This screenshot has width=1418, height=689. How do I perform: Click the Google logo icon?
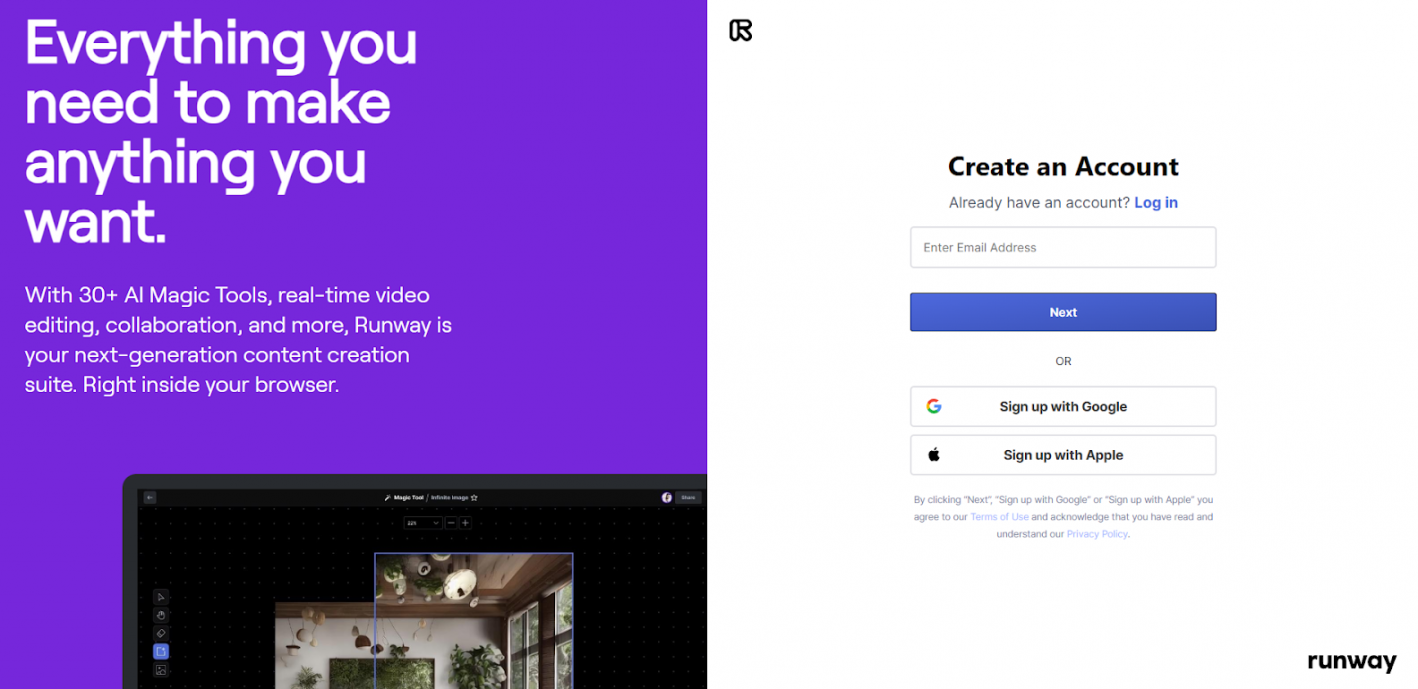point(934,406)
